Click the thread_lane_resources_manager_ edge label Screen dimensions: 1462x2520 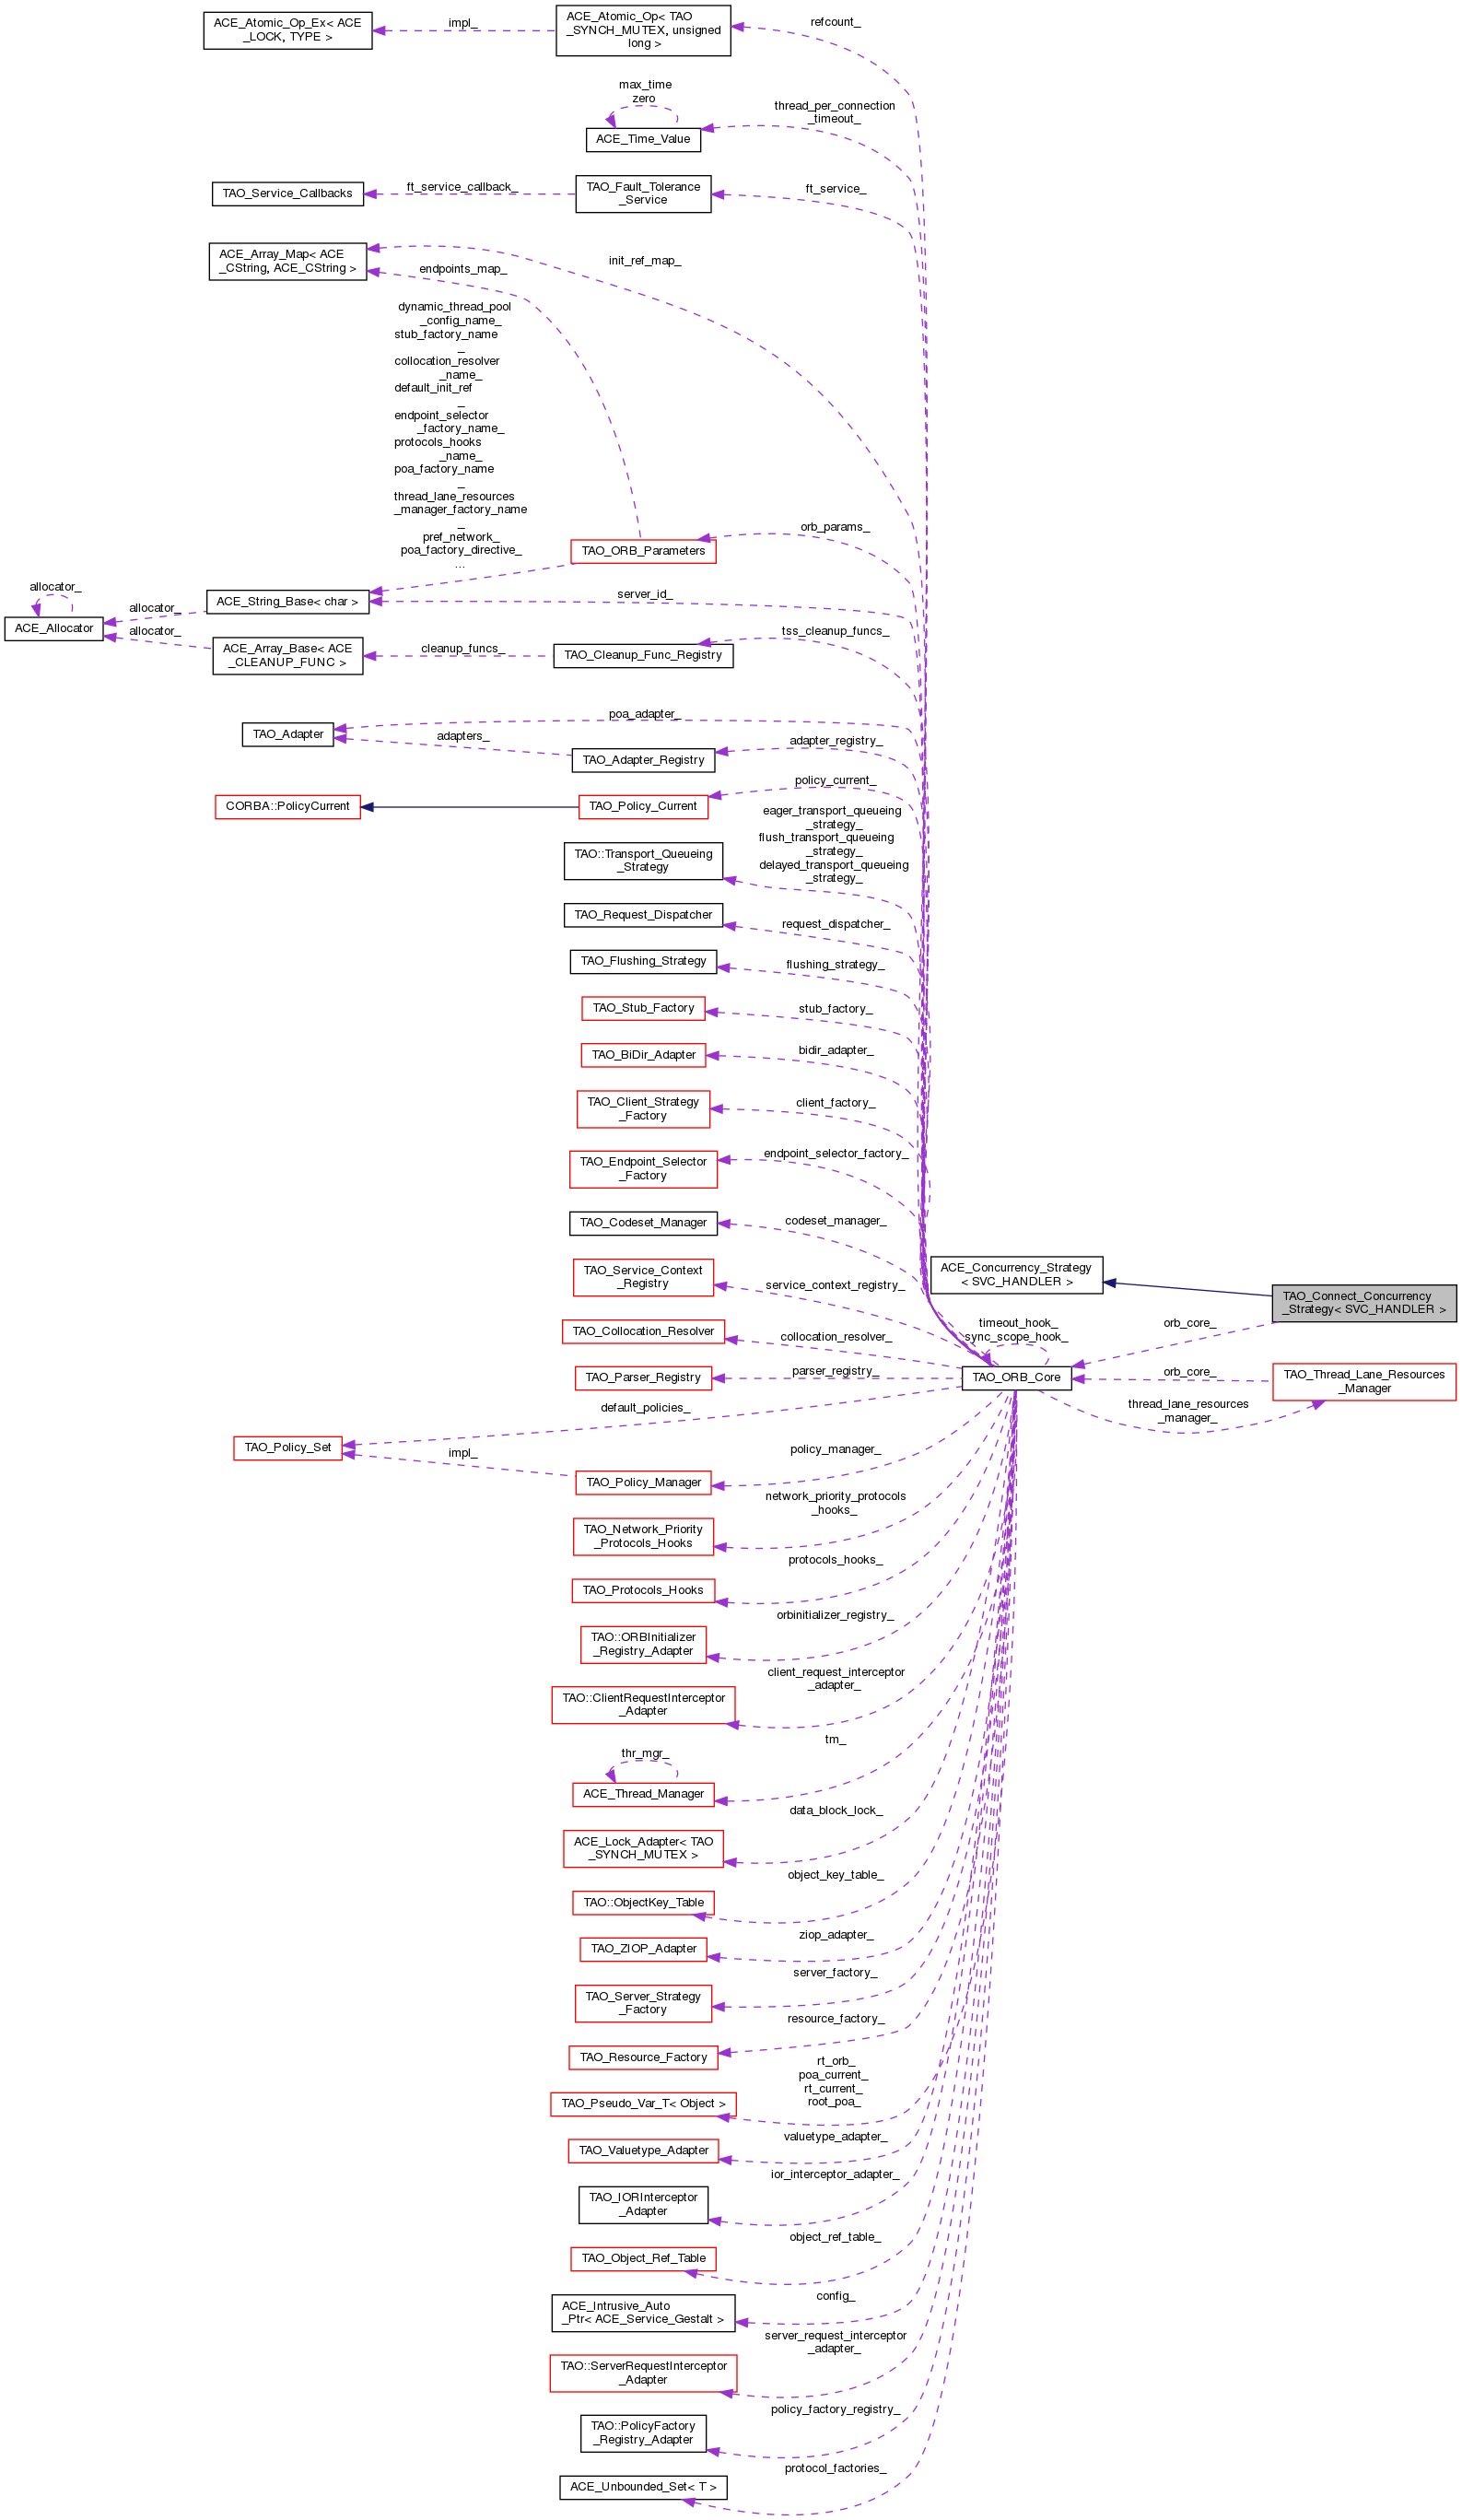pyautogui.click(x=1188, y=1411)
